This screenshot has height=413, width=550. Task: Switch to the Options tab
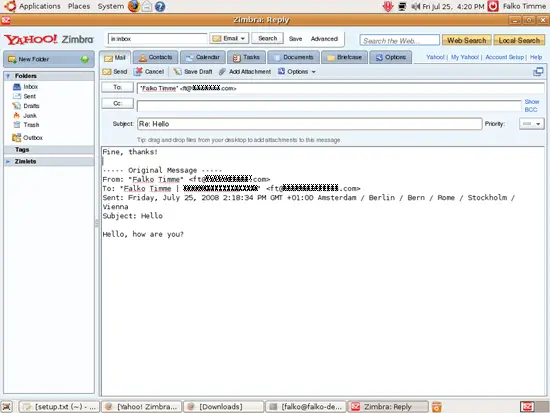click(390, 57)
